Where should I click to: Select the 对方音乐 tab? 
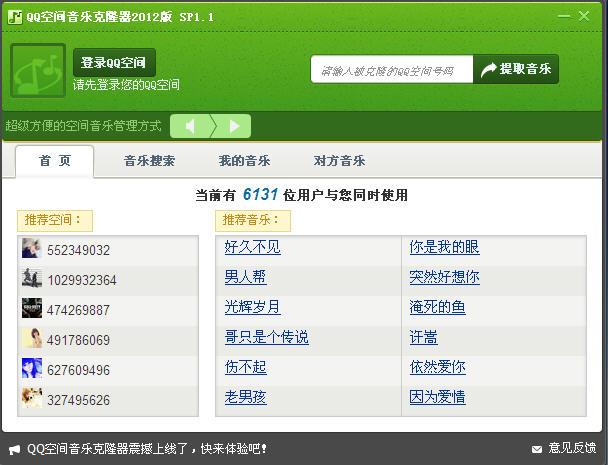[x=339, y=161]
